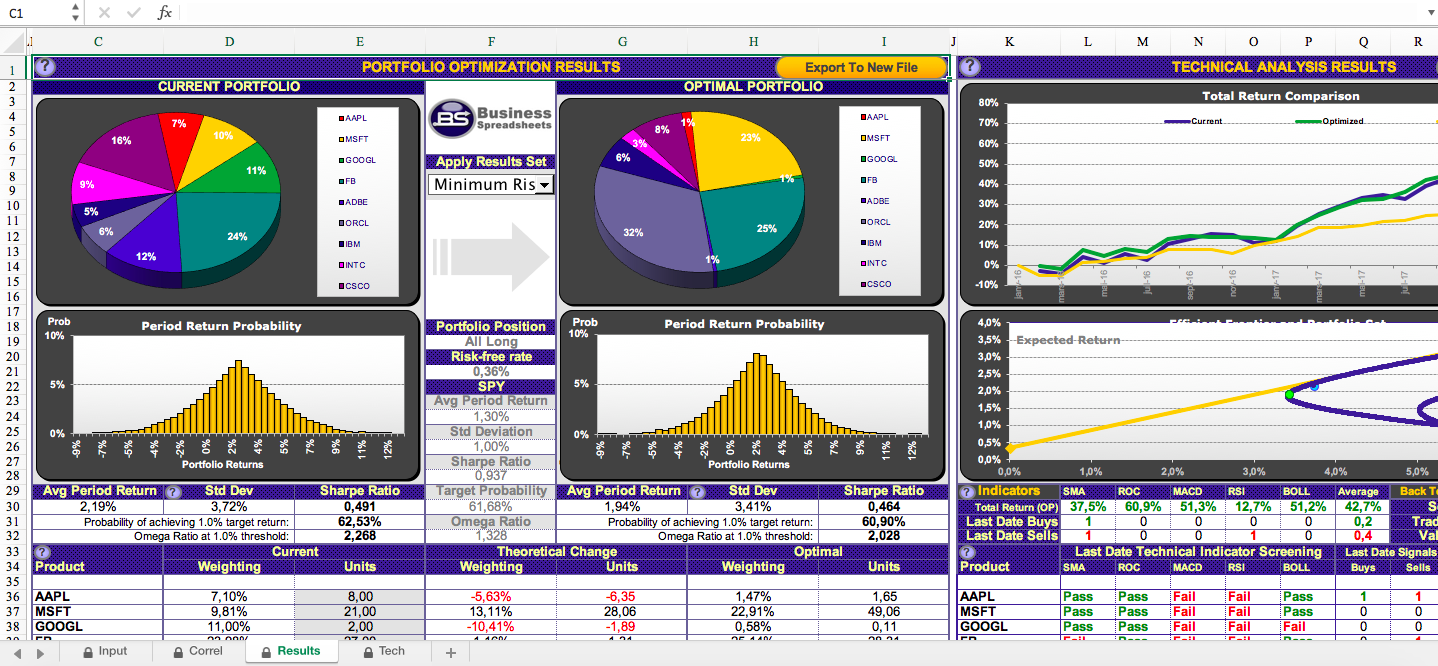The width and height of the screenshot is (1438, 666).
Task: Click the CURRENT PORTFOLIO section header
Action: coord(229,87)
